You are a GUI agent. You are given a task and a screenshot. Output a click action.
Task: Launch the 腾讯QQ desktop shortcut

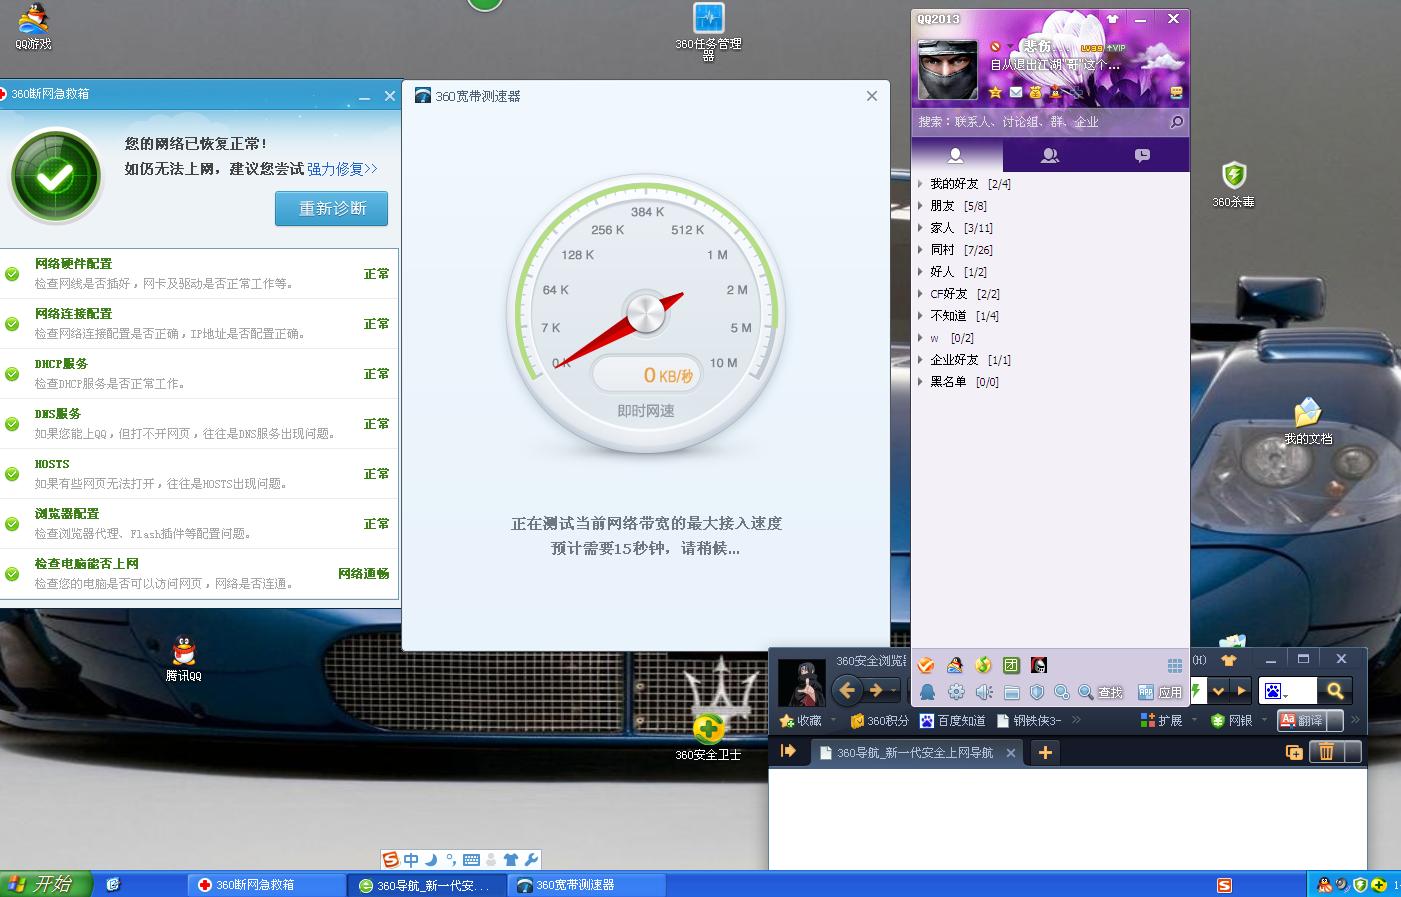coord(183,659)
